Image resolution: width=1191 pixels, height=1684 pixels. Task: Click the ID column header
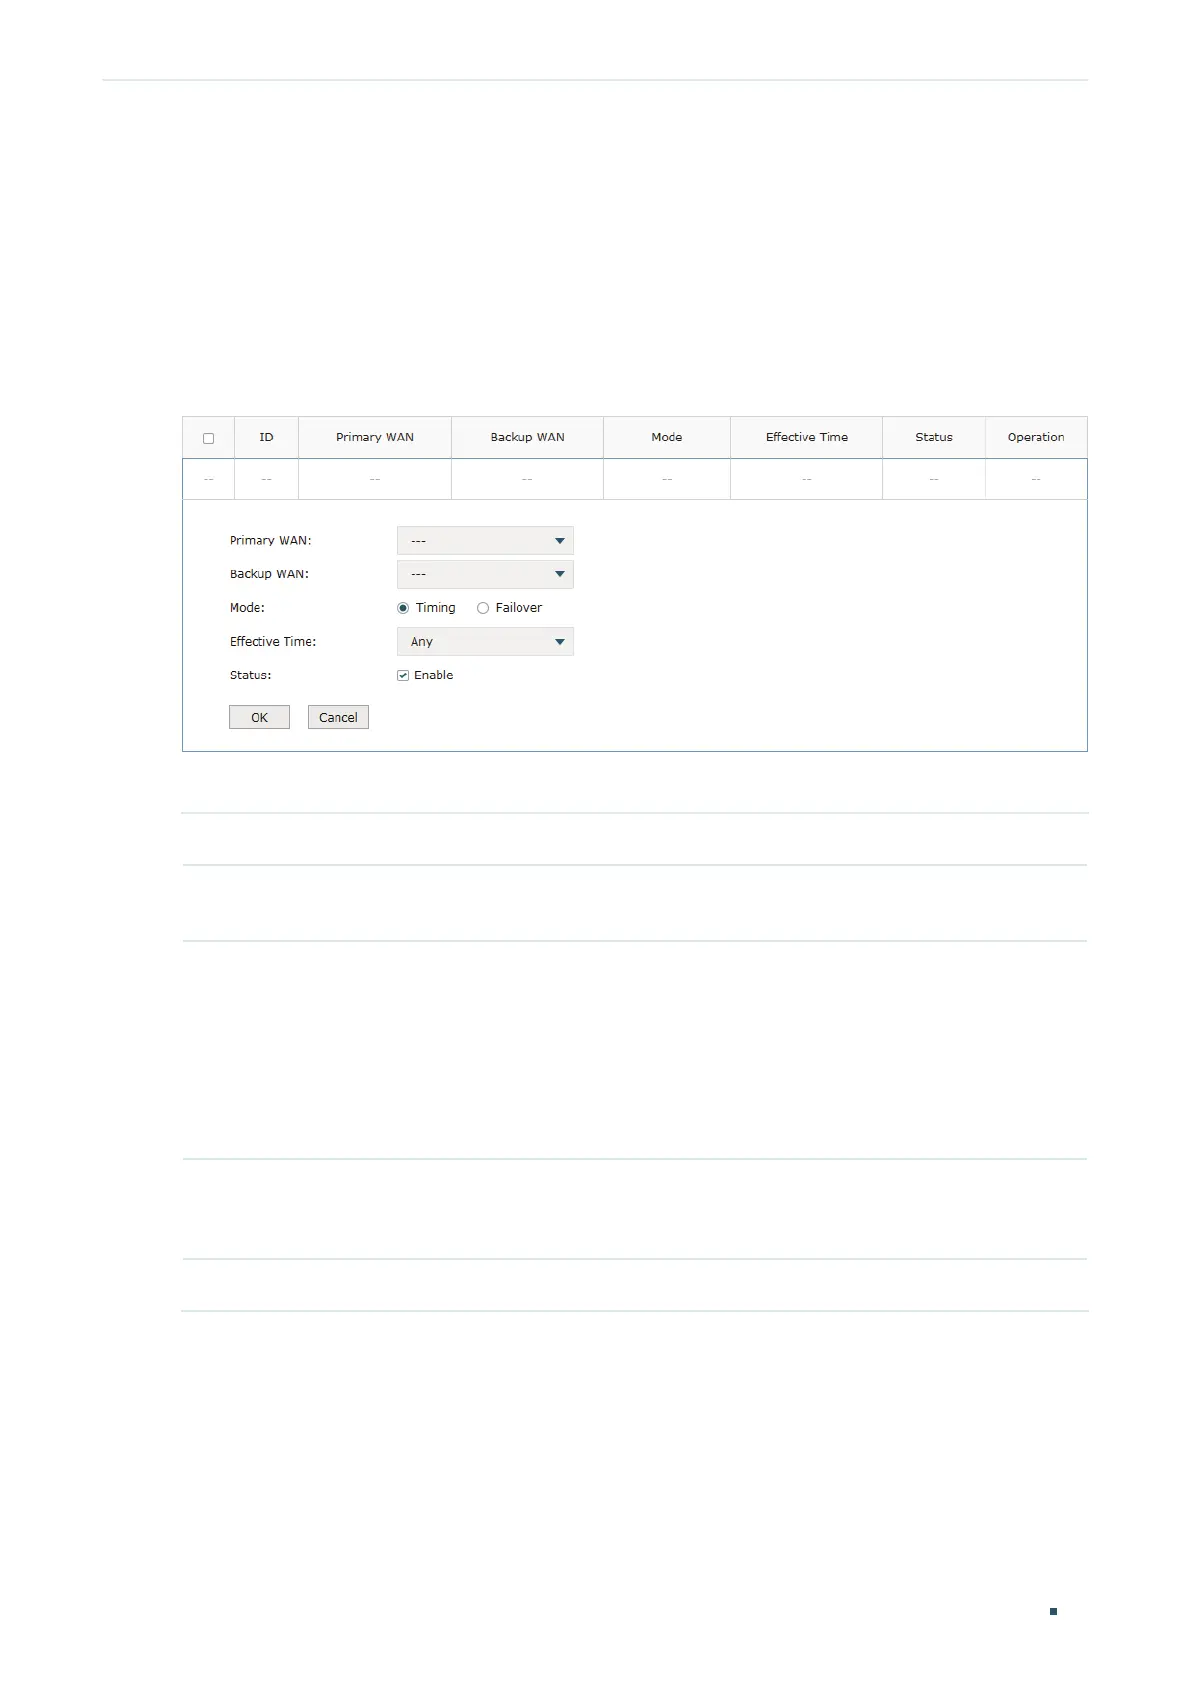[266, 437]
